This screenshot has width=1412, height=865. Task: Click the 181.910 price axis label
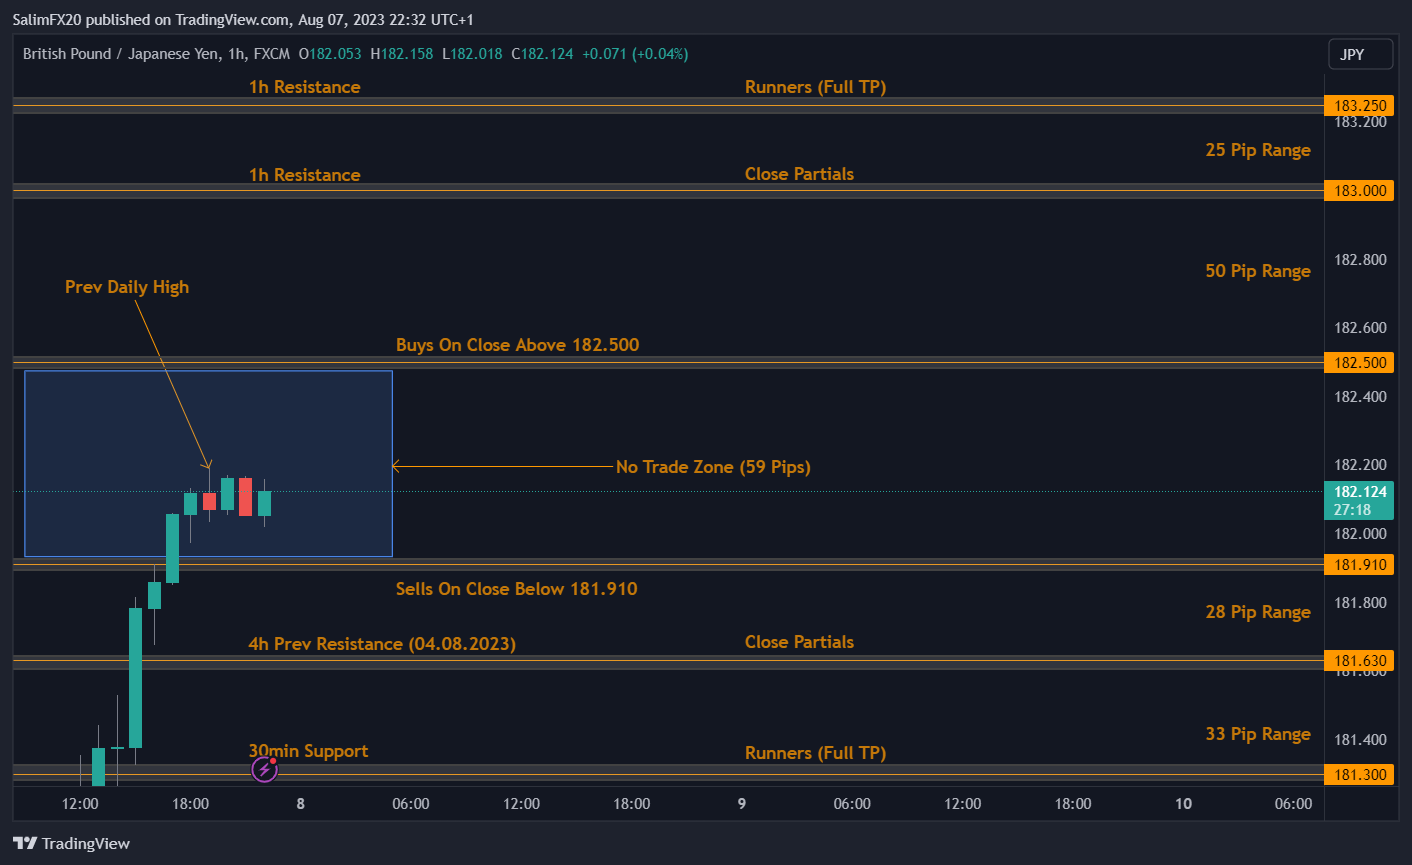[1359, 565]
